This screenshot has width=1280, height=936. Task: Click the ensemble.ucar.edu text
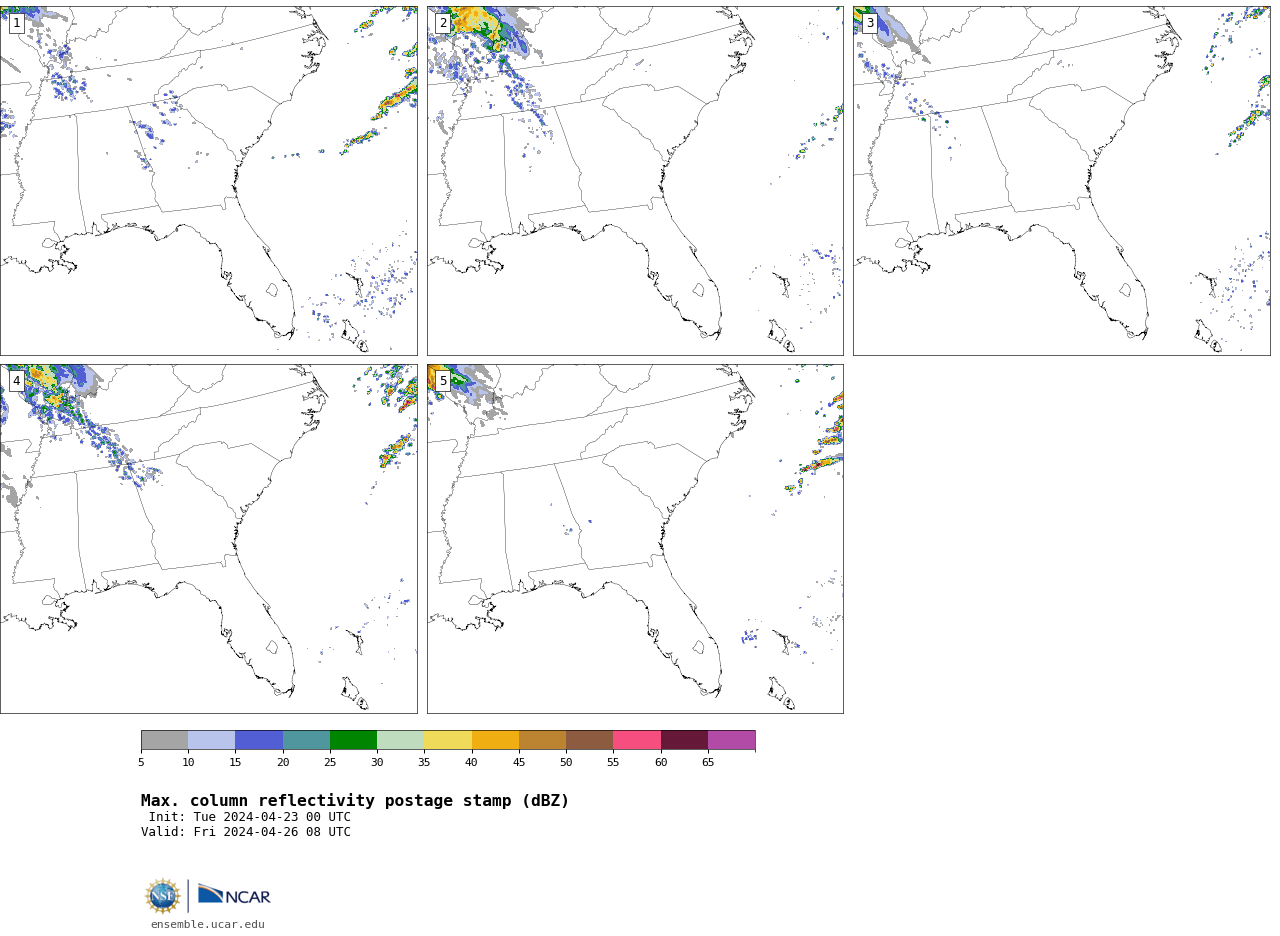point(208,925)
